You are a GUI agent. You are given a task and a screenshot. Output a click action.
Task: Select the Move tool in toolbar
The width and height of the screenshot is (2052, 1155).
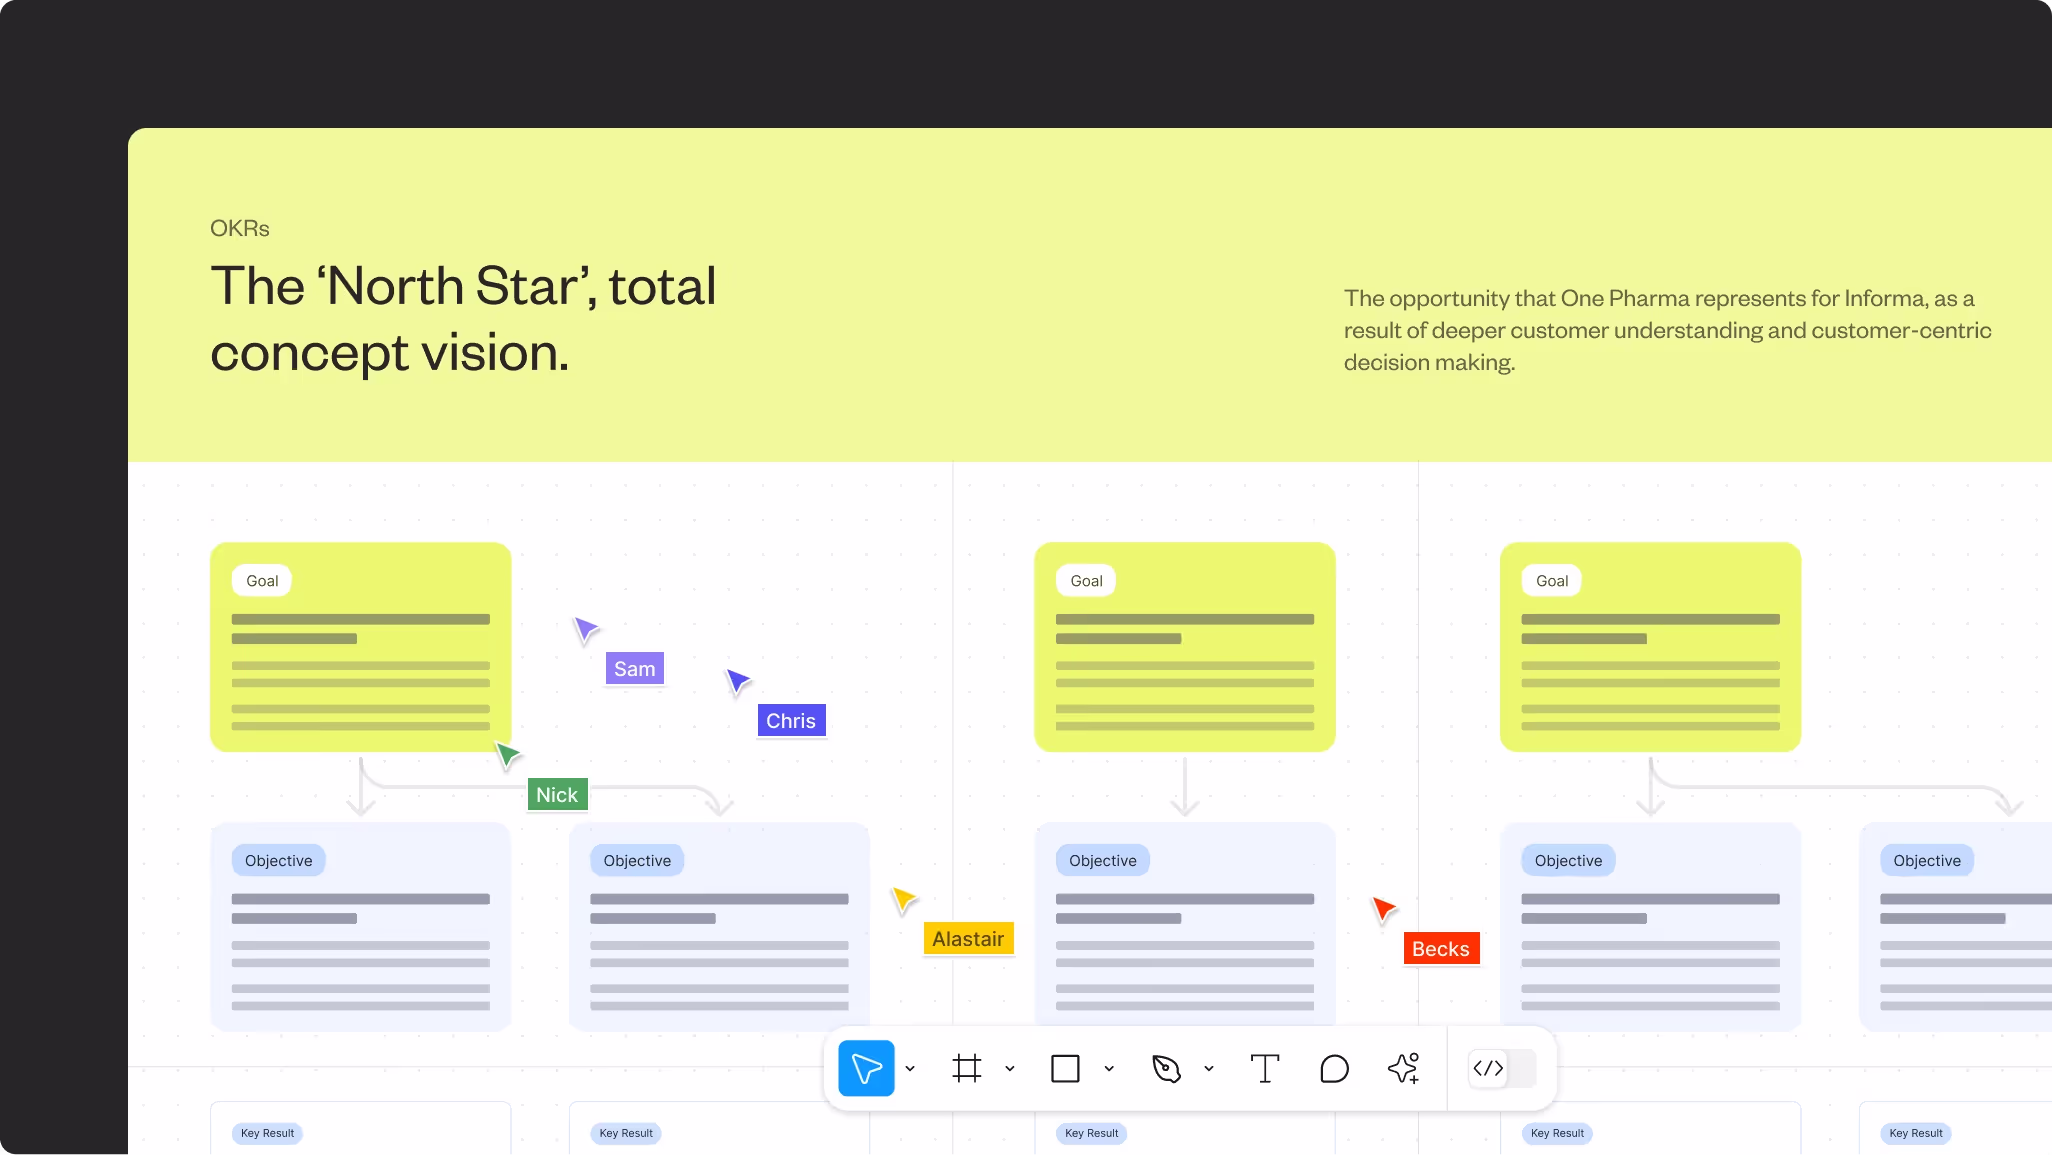866,1069
